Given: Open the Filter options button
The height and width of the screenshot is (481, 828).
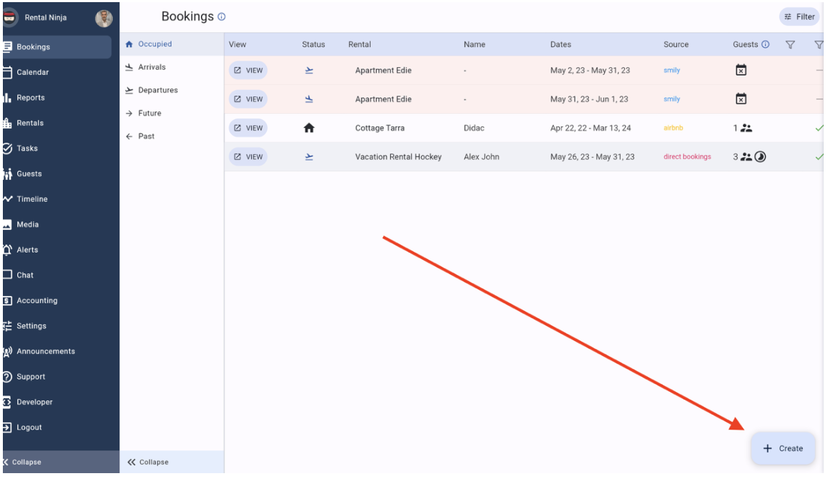Looking at the screenshot, I should coord(799,17).
